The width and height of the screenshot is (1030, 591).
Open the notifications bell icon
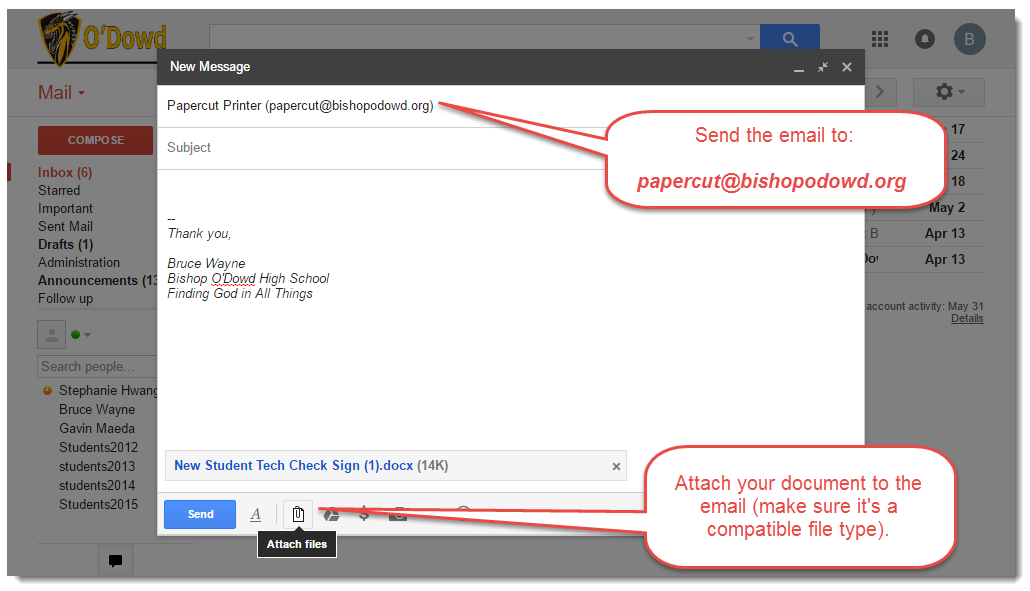[x=925, y=39]
